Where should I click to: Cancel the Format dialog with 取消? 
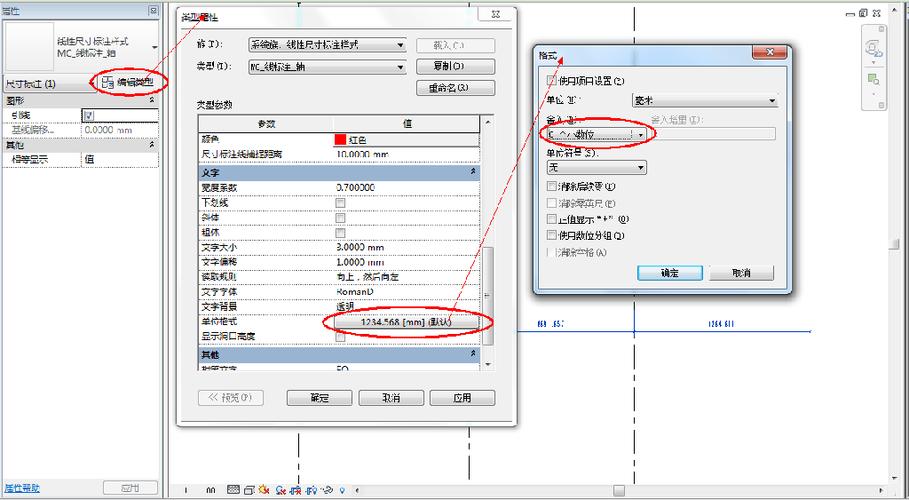pyautogui.click(x=741, y=273)
